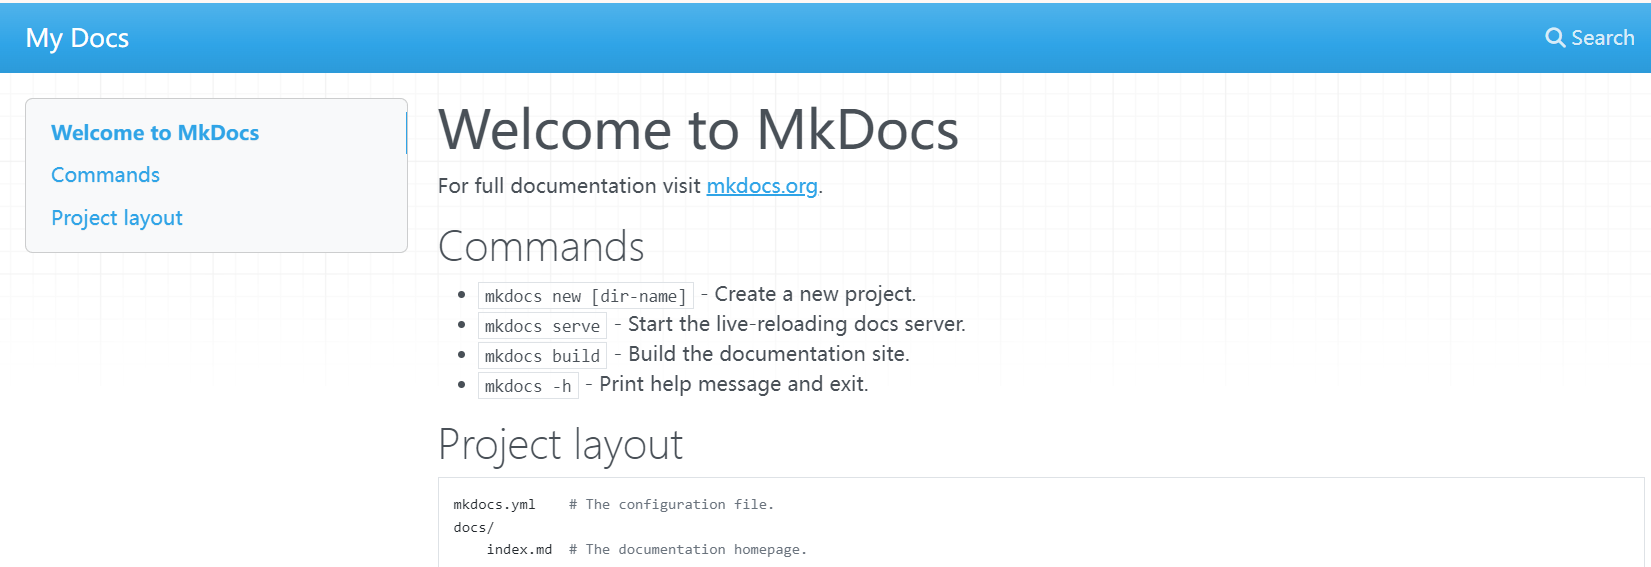Click the 'Create a new project.' text
The width and height of the screenshot is (1651, 567).
coord(815,294)
